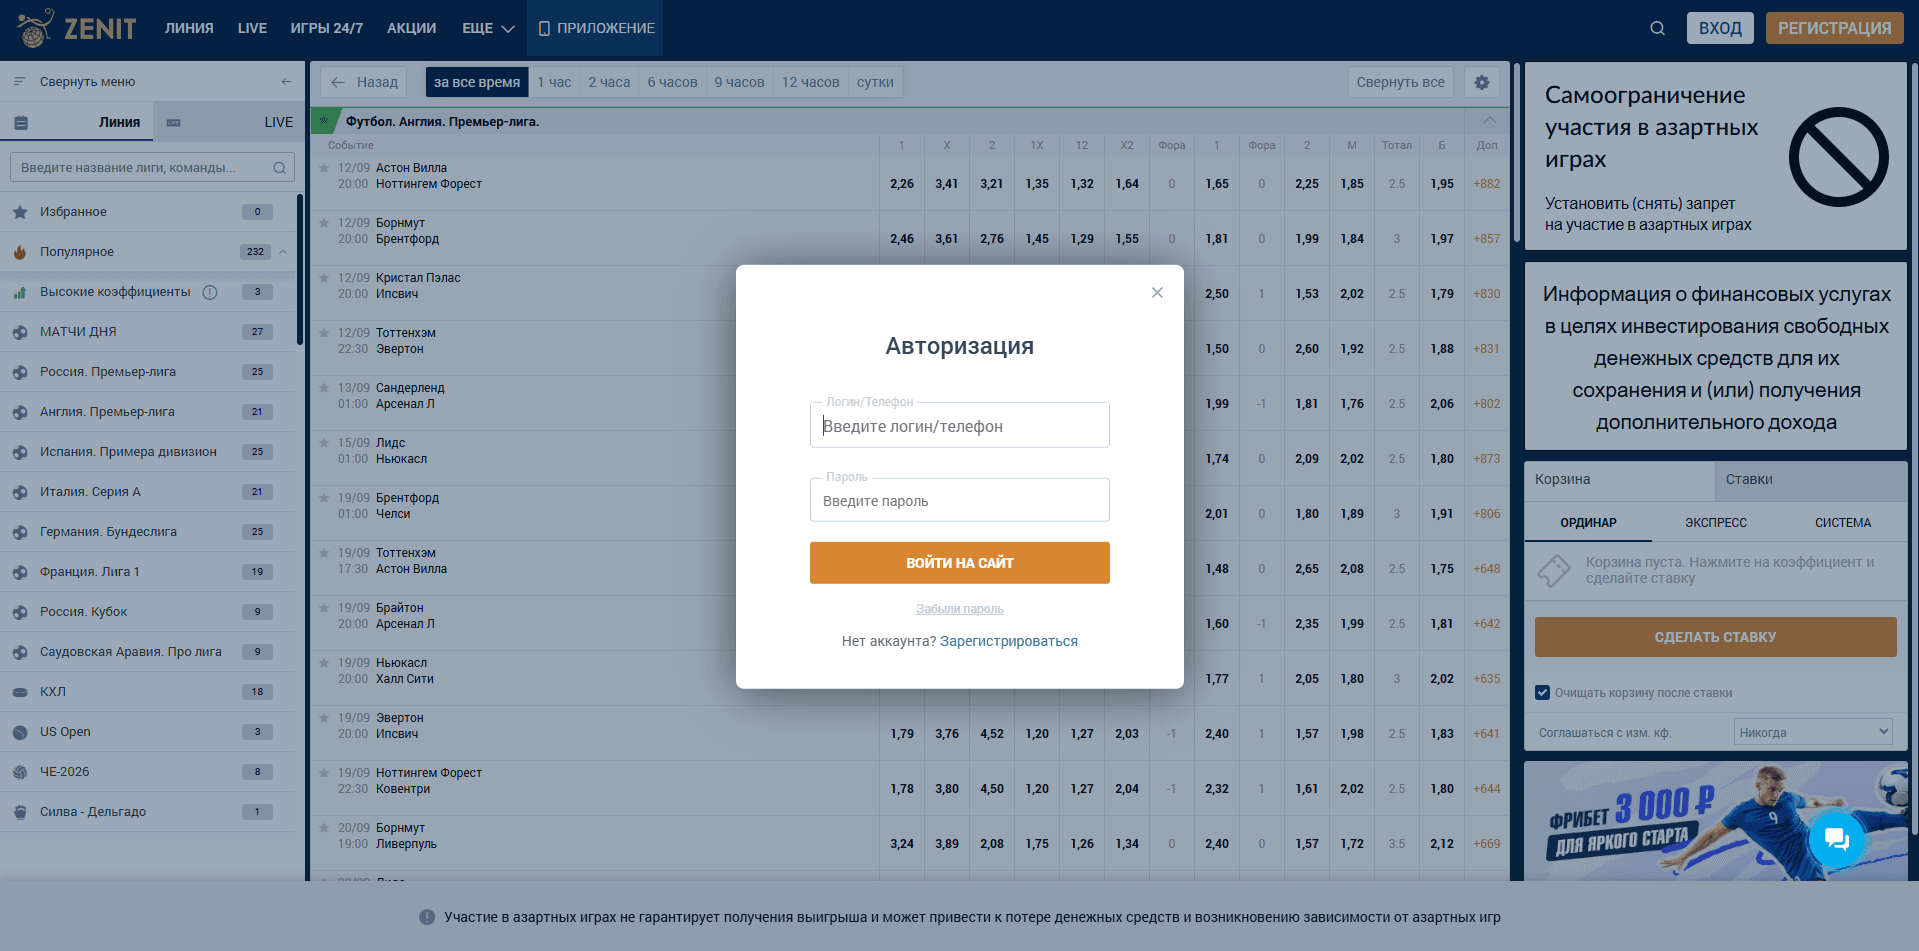Screen dimensions: 1919x951
Task: Click the Популярное flame icon
Action: 20,252
